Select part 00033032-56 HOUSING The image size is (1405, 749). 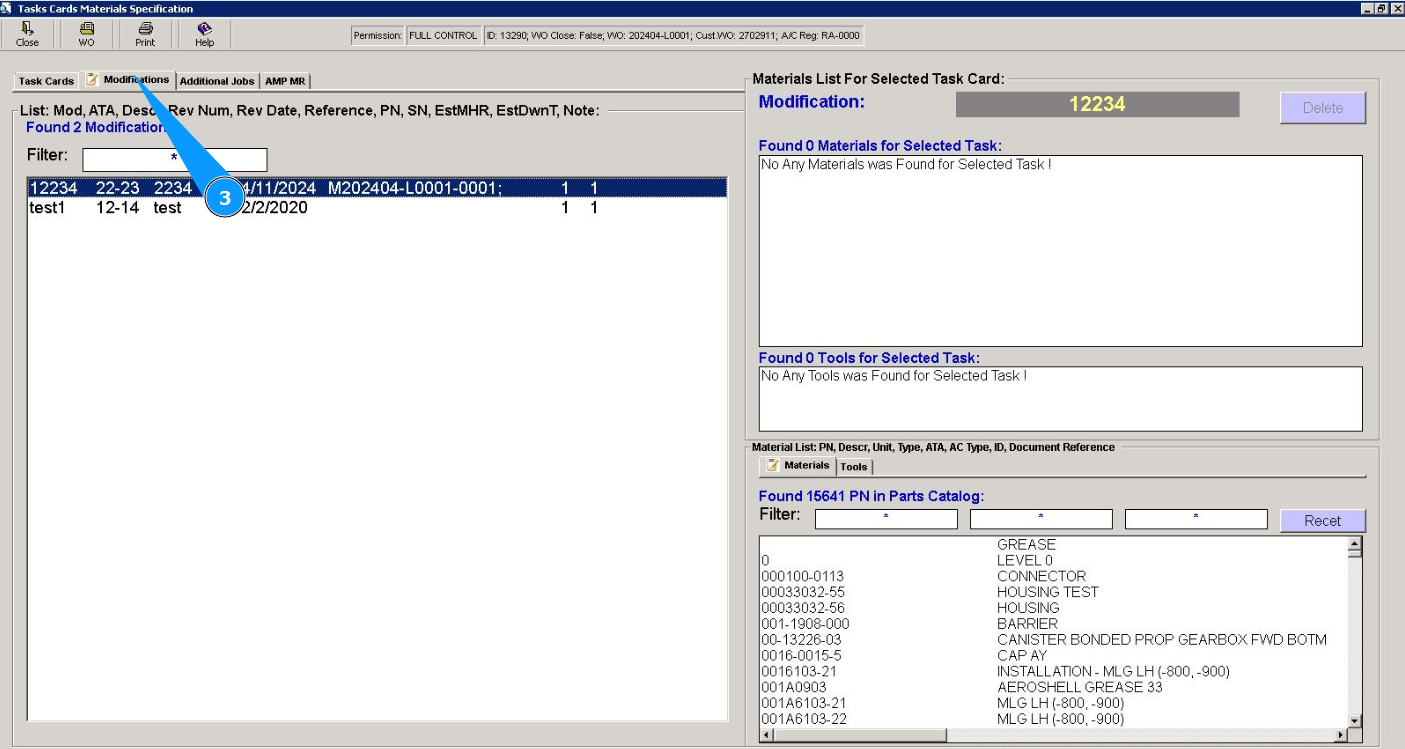pyautogui.click(x=1053, y=608)
